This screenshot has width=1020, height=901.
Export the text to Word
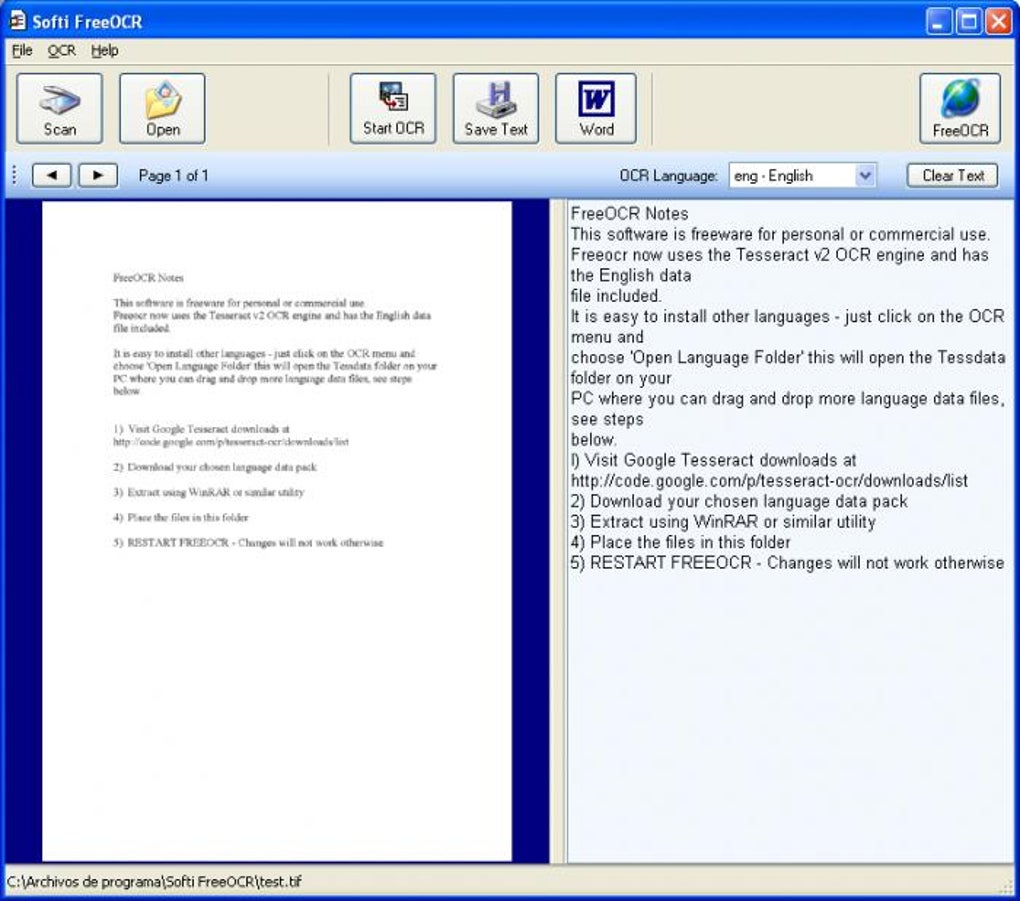point(596,109)
